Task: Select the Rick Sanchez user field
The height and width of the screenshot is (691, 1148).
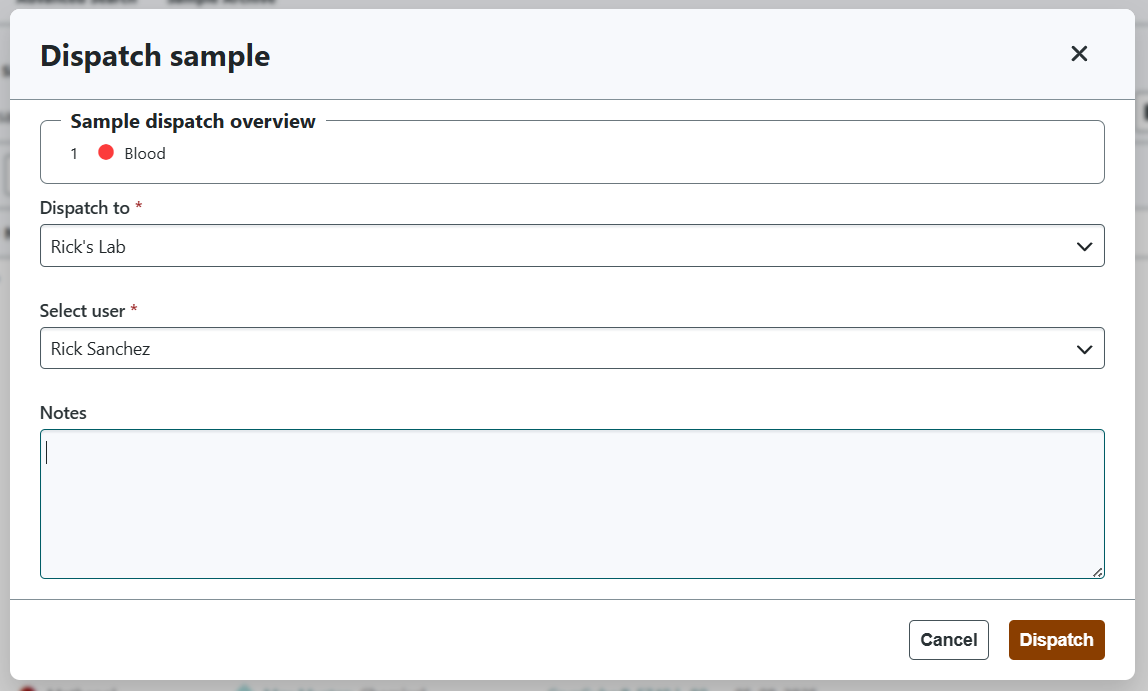Action: click(x=572, y=348)
